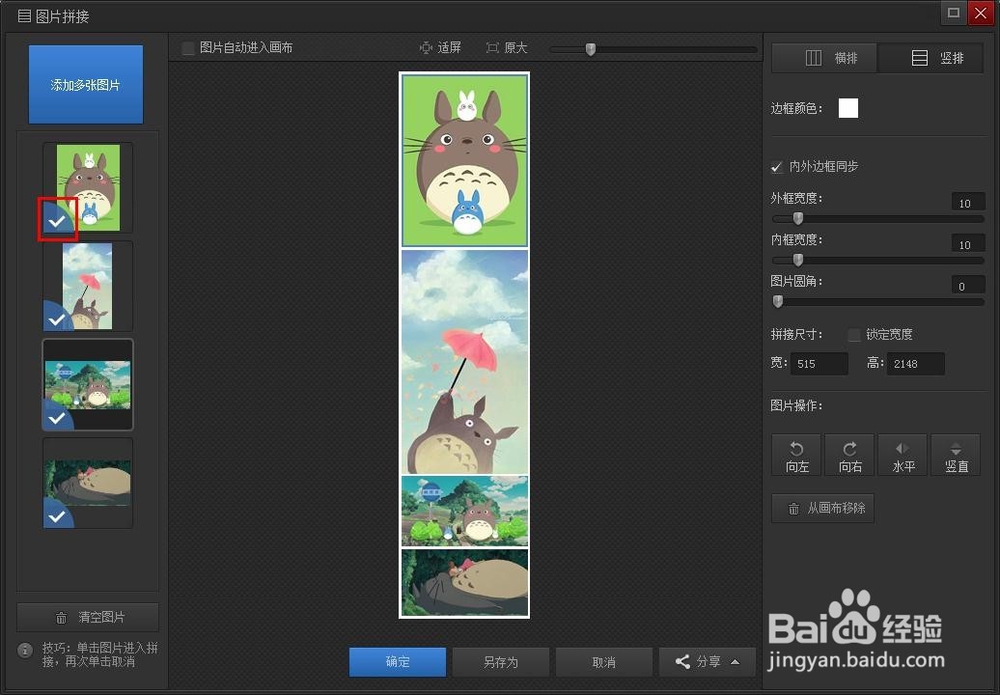Close the 图片拼接 window
1000x695 pixels.
981,13
